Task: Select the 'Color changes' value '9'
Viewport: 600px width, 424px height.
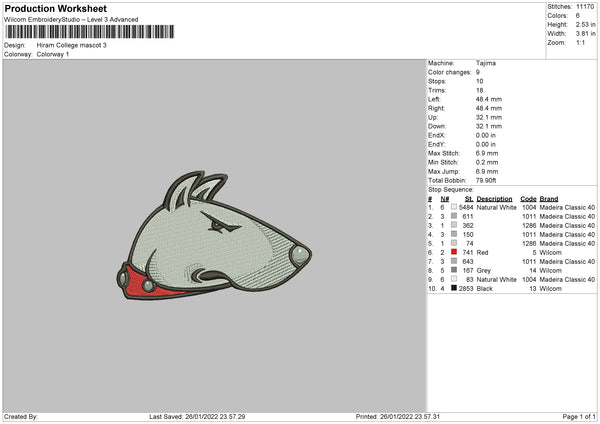Action: [478, 72]
